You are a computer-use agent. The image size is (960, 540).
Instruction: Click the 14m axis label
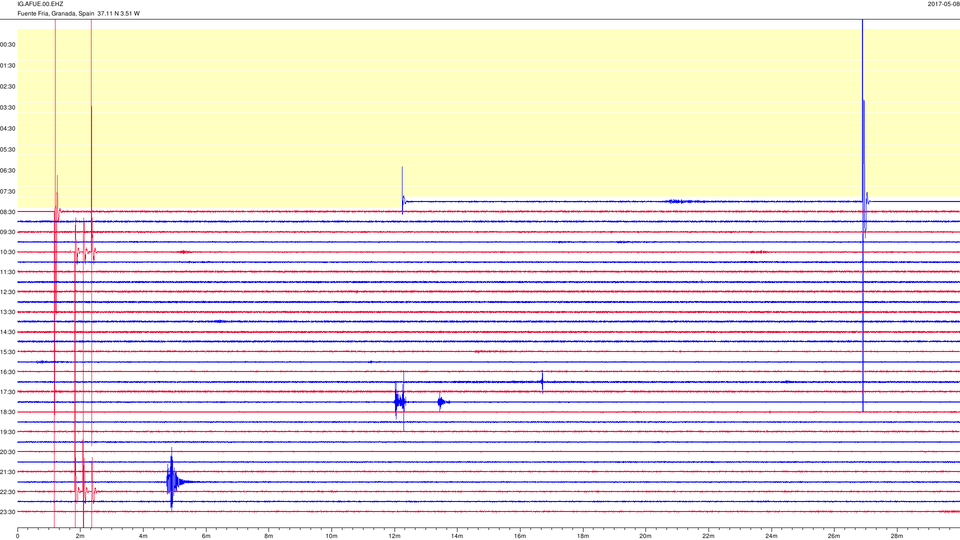[x=457, y=536]
